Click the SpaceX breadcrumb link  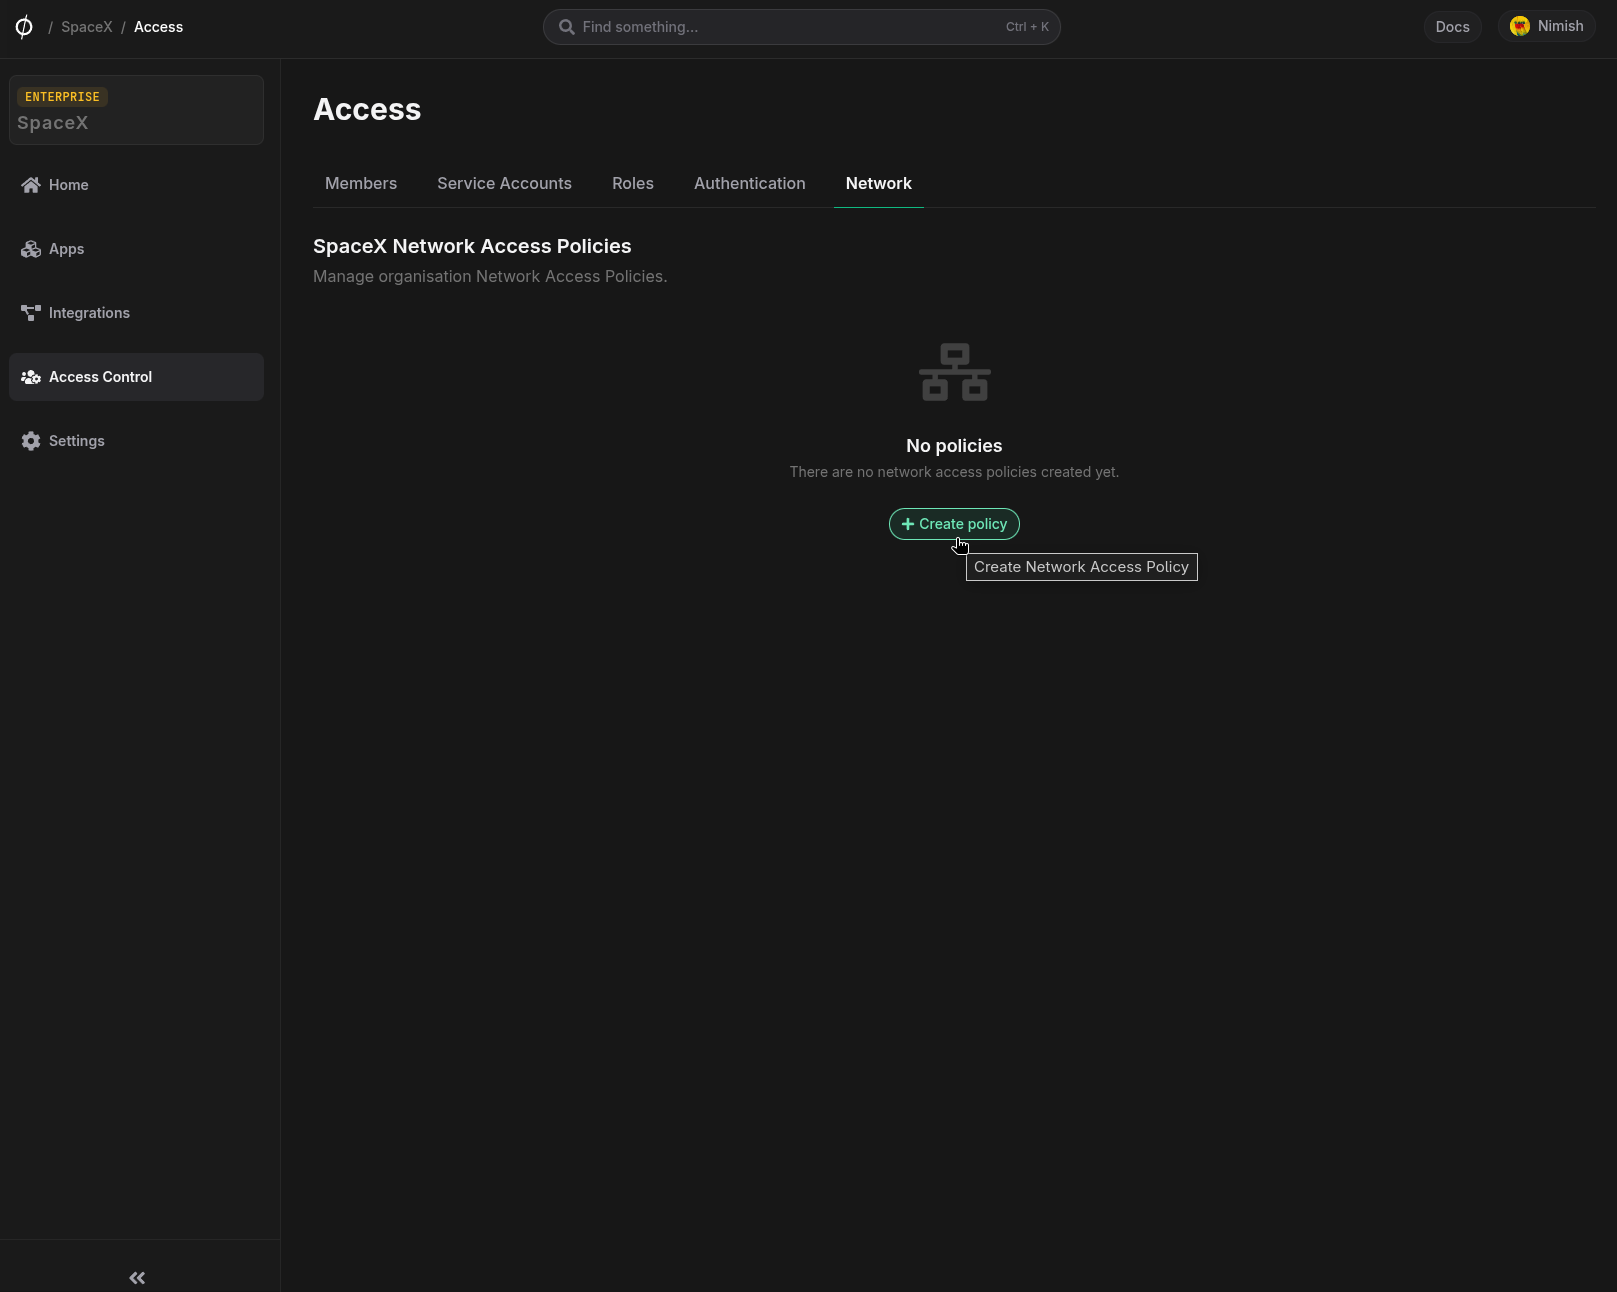pos(87,27)
